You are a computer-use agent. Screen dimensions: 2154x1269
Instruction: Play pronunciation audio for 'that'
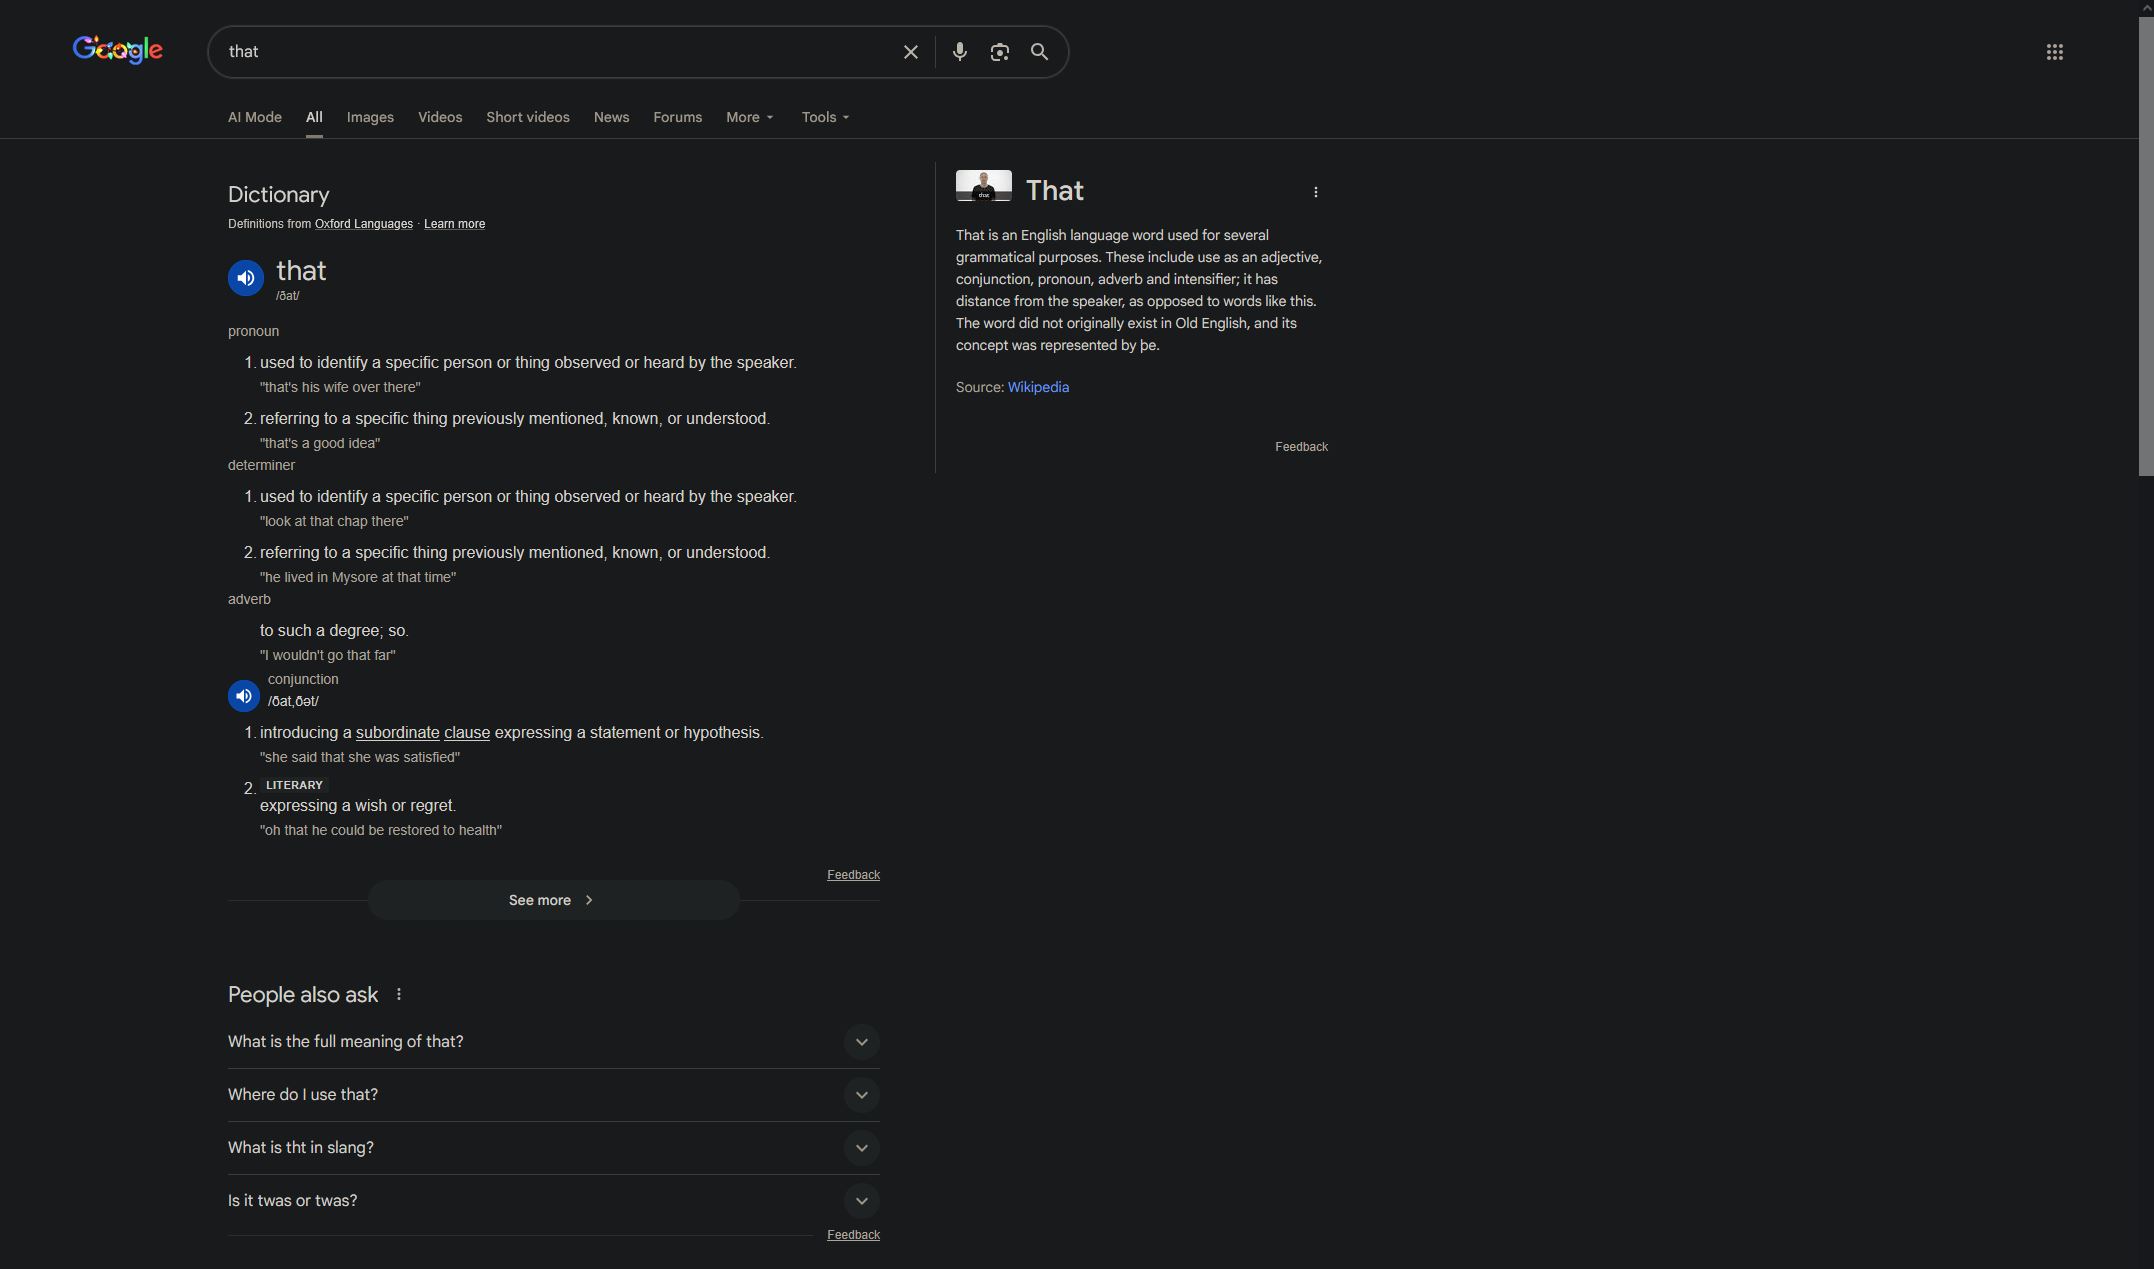click(245, 278)
